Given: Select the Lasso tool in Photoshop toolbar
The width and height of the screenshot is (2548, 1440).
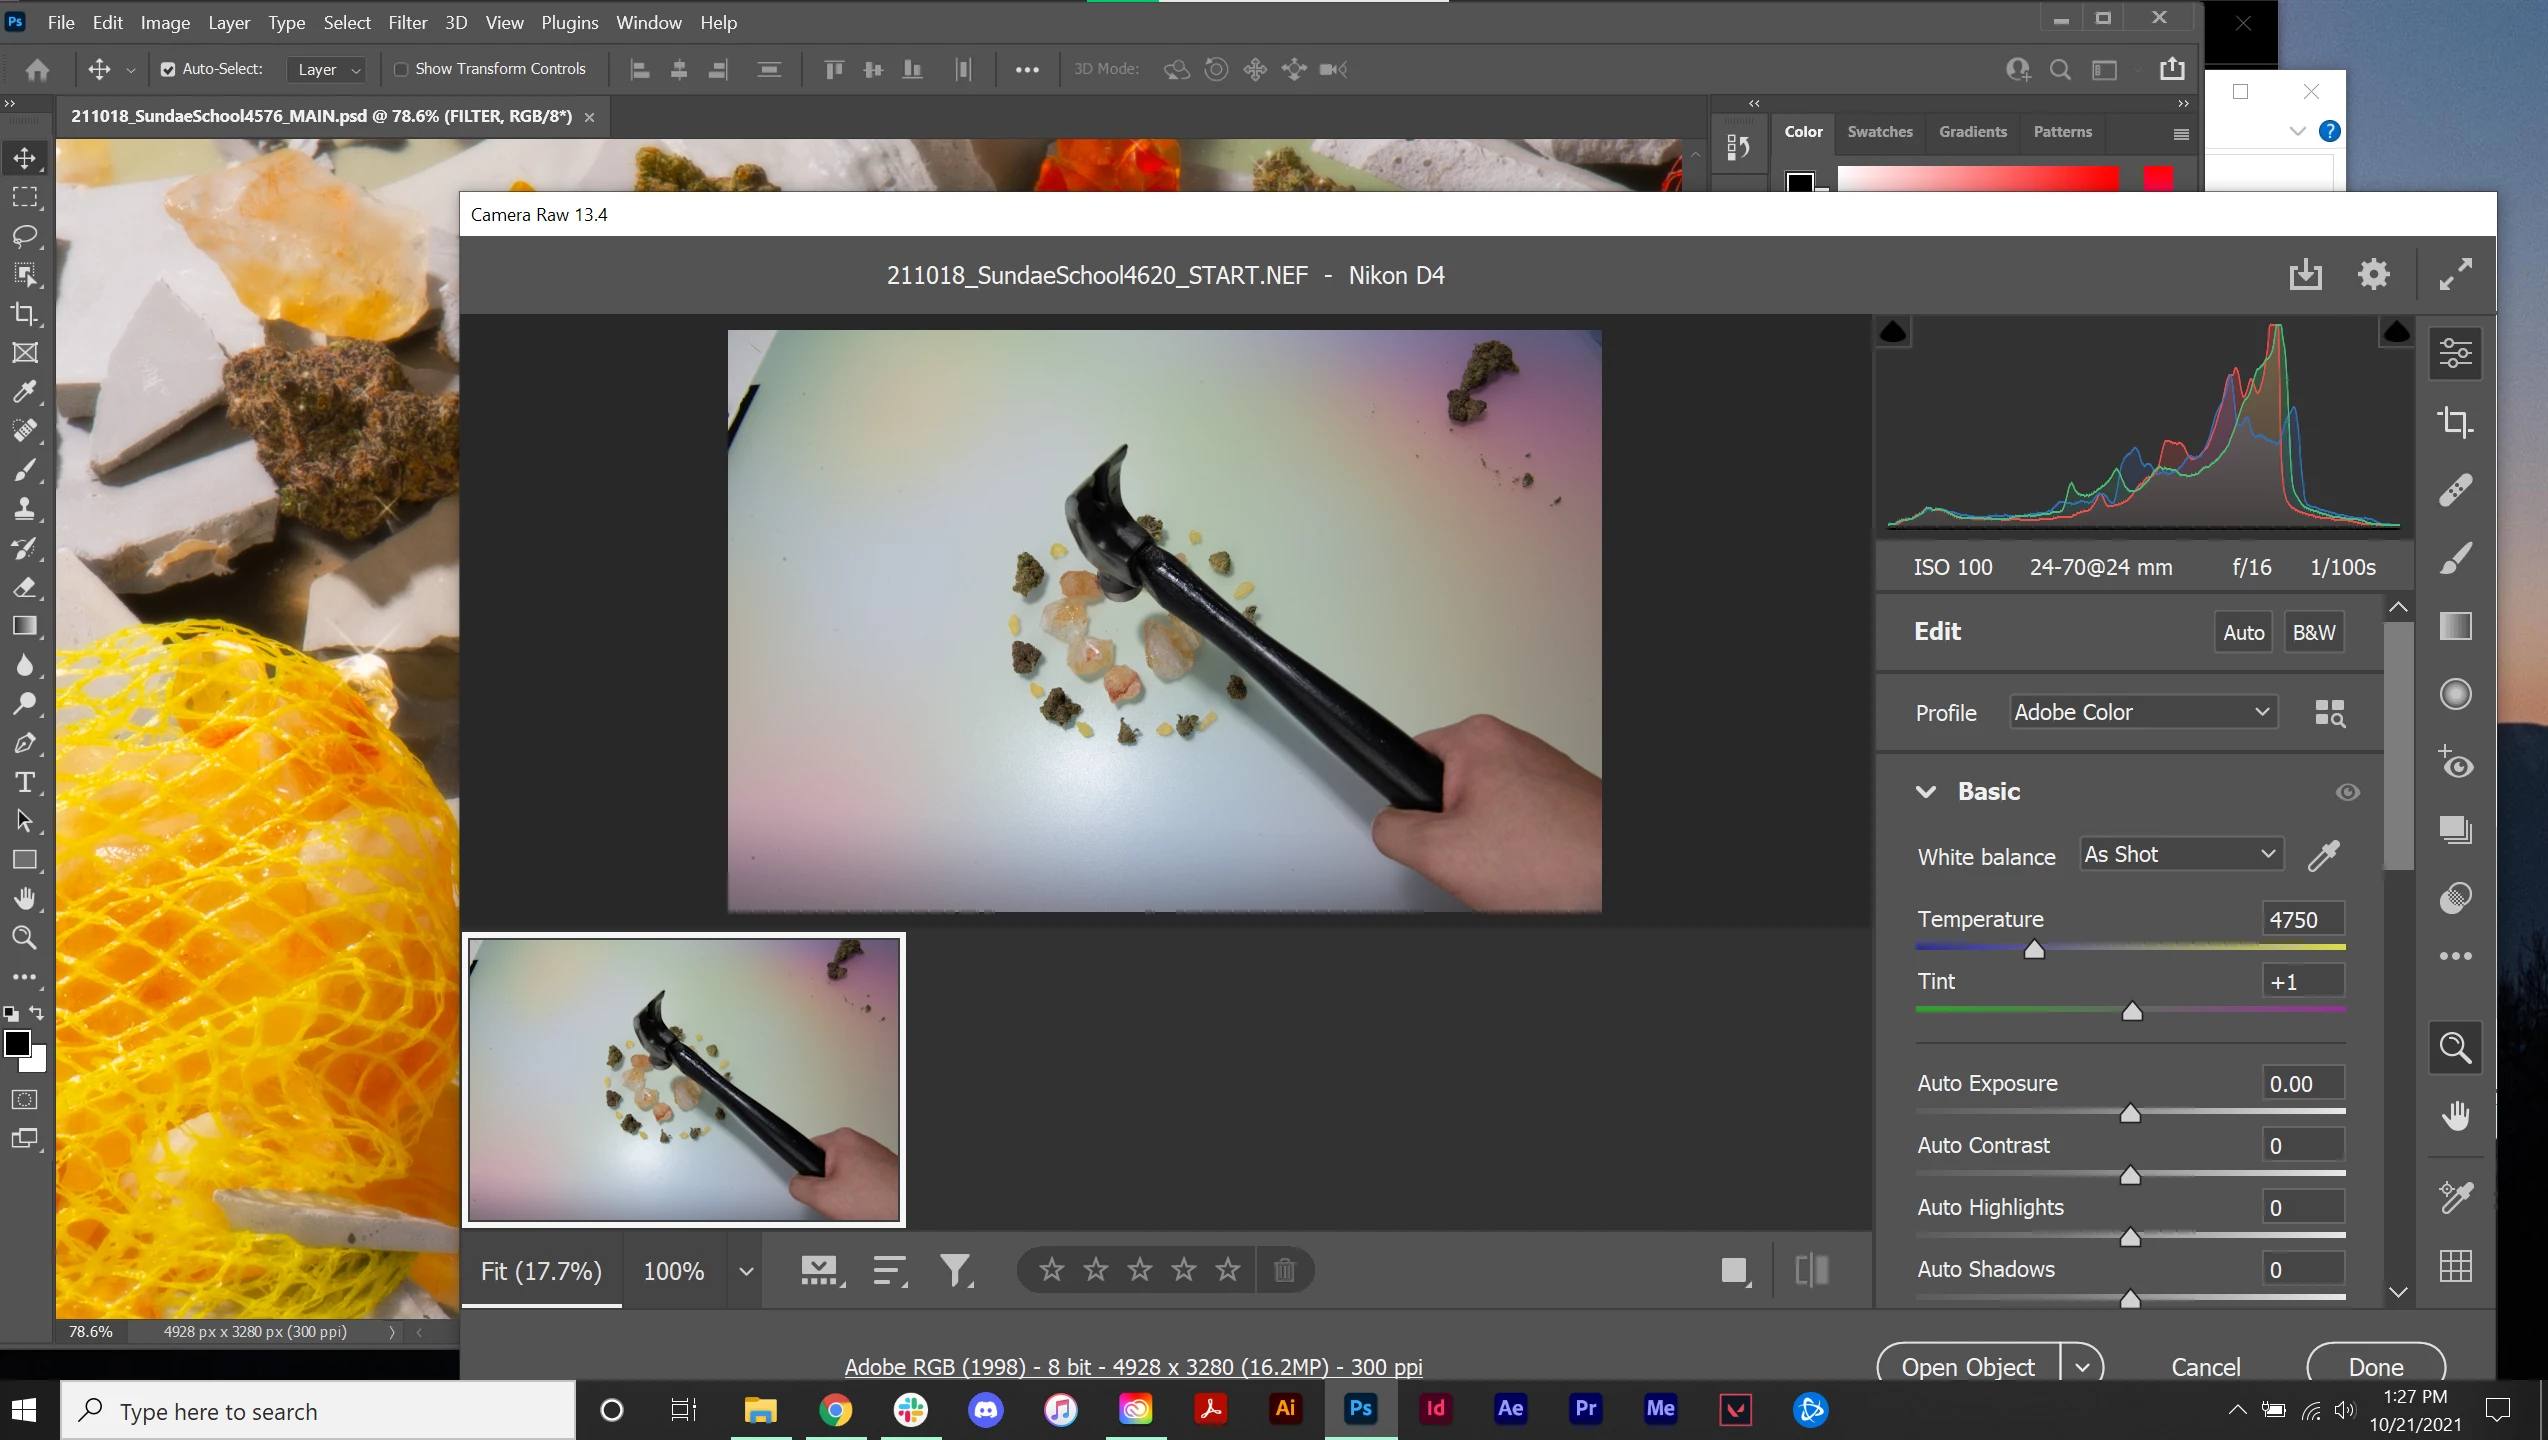Looking at the screenshot, I should pos(25,236).
